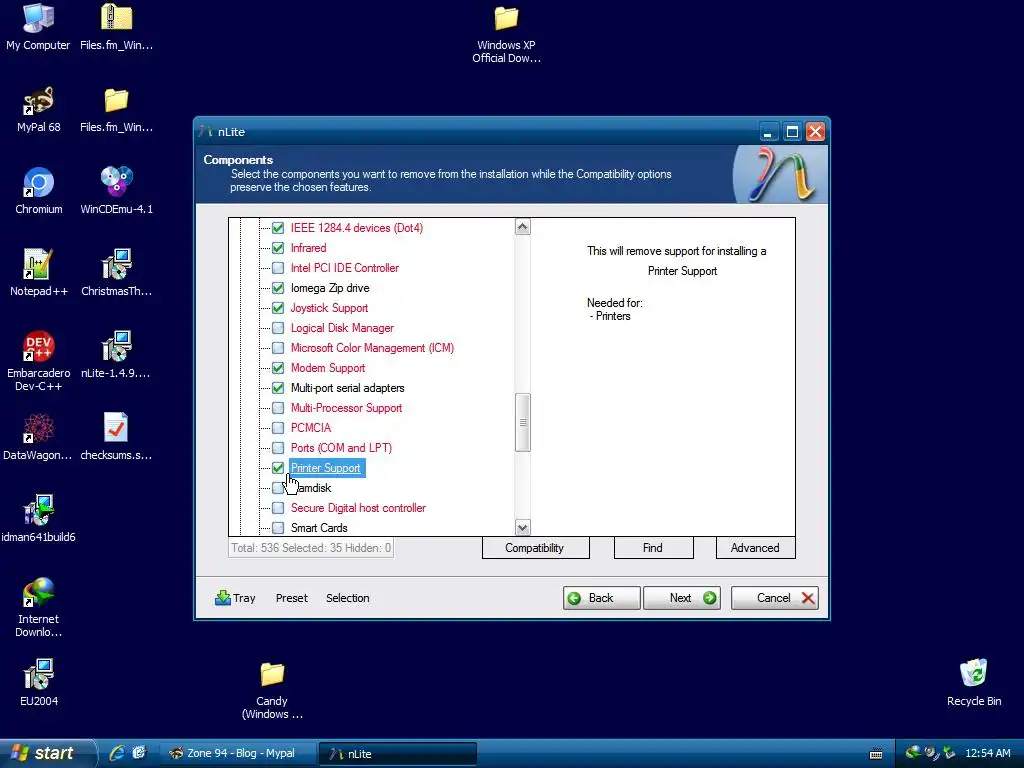Click the Advanced button

(x=756, y=548)
